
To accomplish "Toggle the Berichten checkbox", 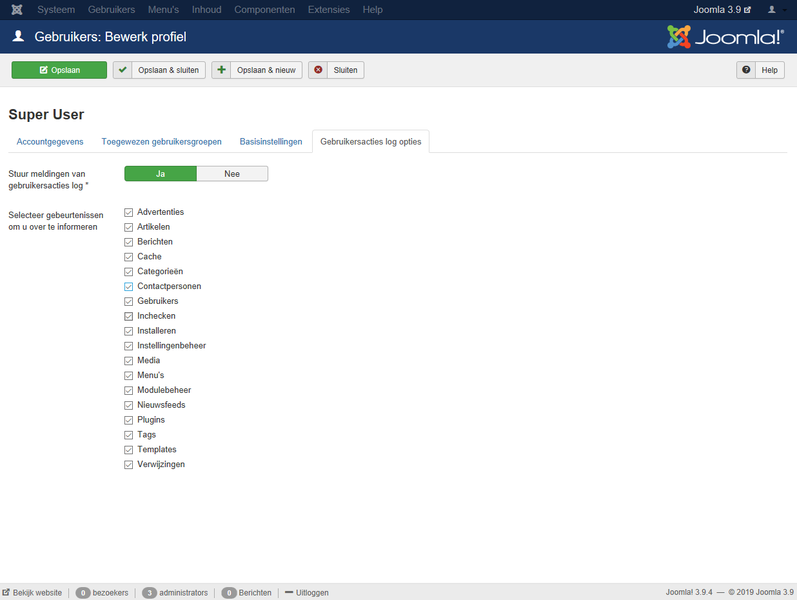I will pyautogui.click(x=129, y=242).
